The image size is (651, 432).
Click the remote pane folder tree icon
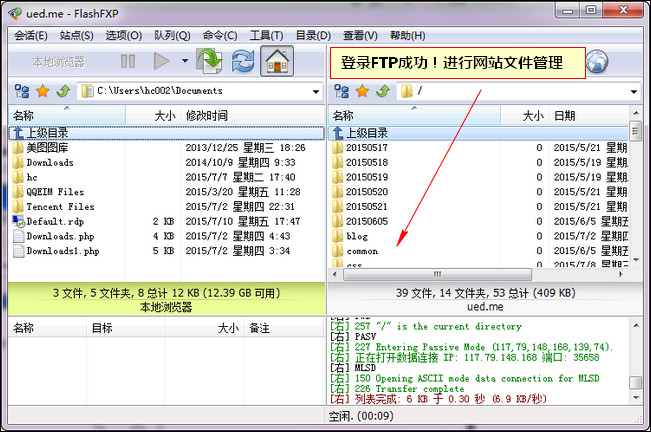coord(342,91)
